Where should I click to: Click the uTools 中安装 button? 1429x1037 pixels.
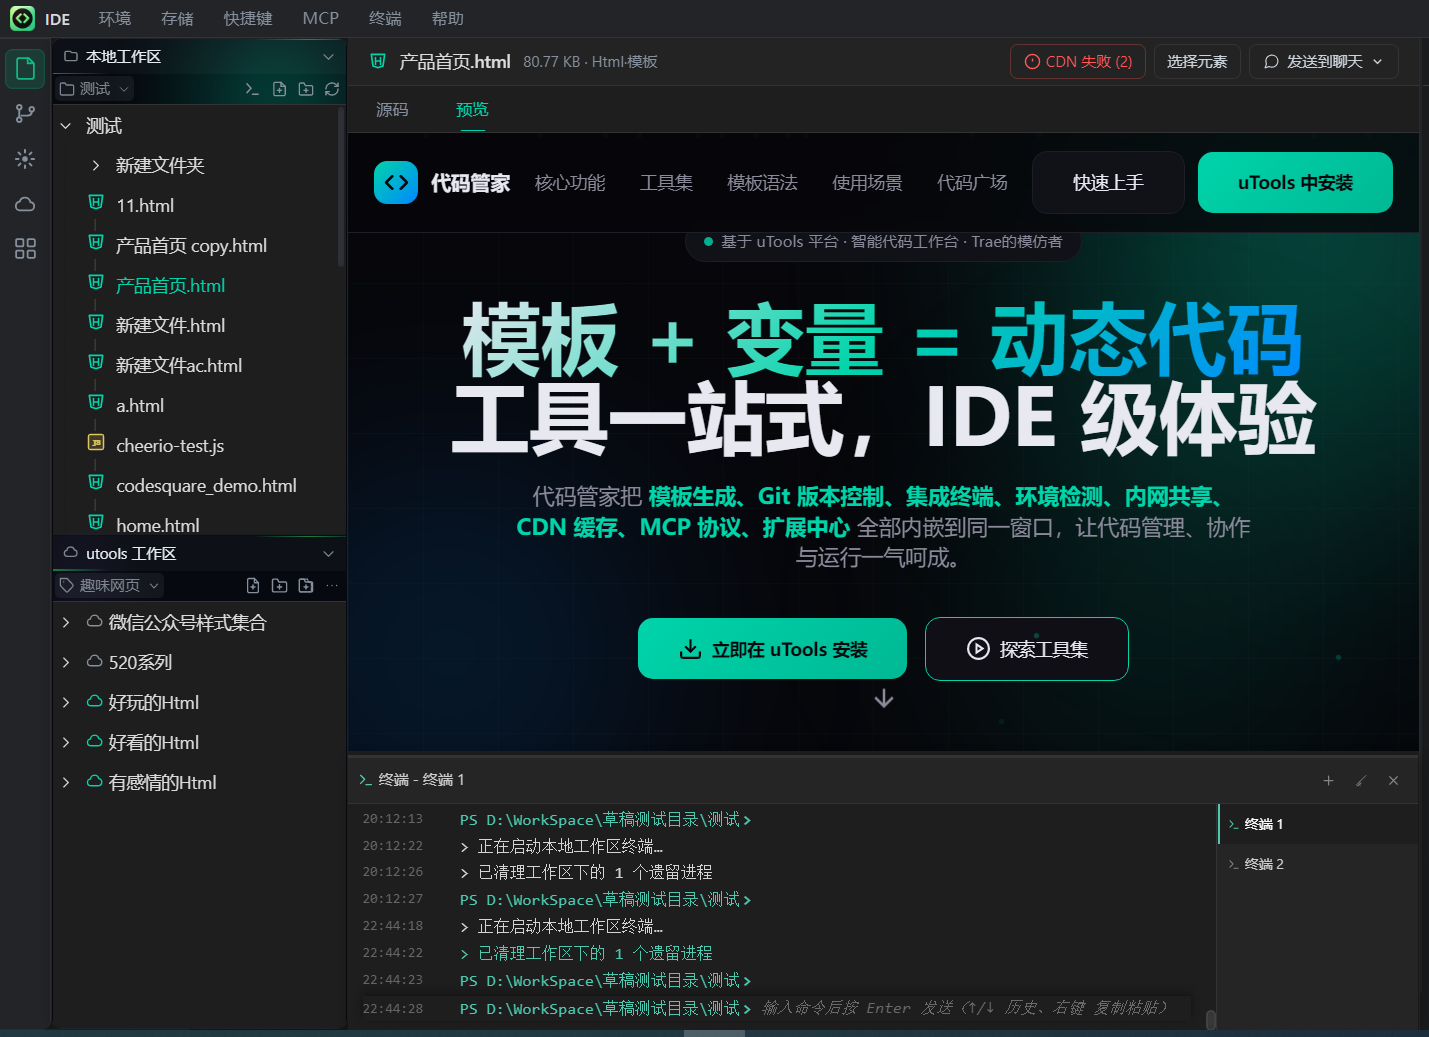click(1295, 183)
